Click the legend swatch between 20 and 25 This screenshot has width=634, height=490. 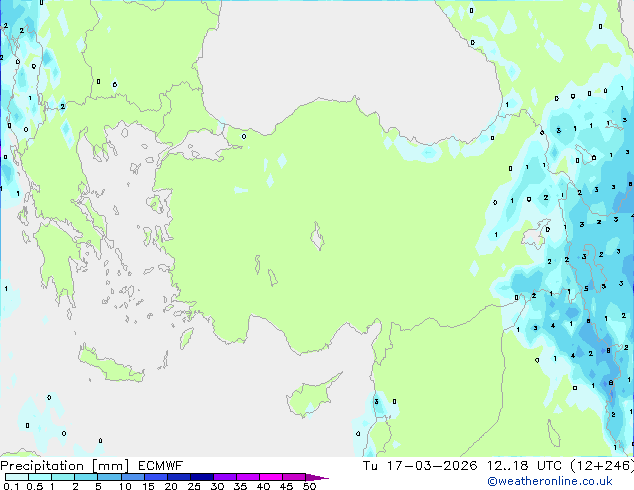tap(178, 477)
